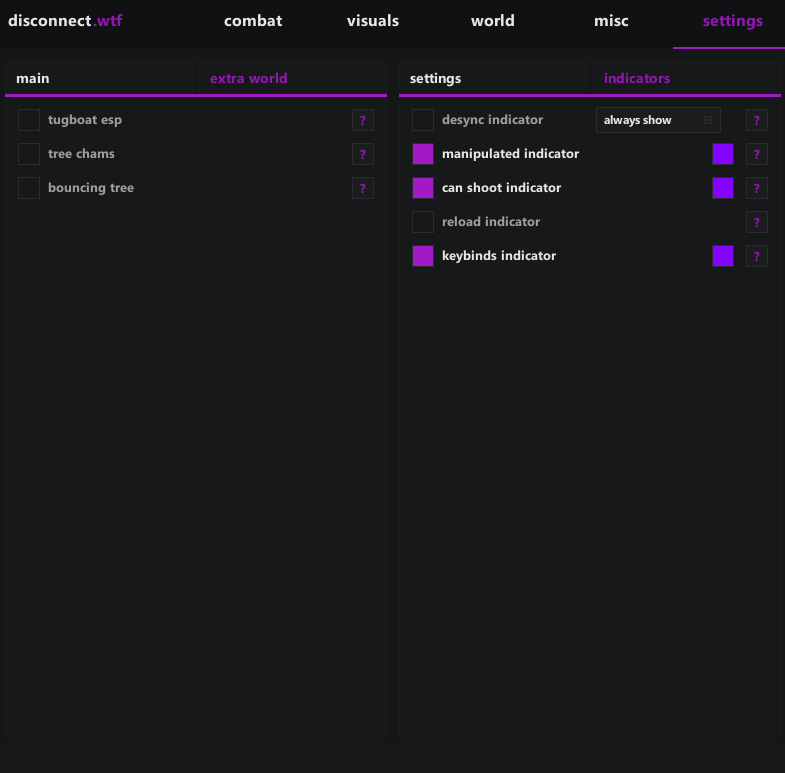Switch to the combat tab
Screen dimensions: 785x773
tap(253, 21)
